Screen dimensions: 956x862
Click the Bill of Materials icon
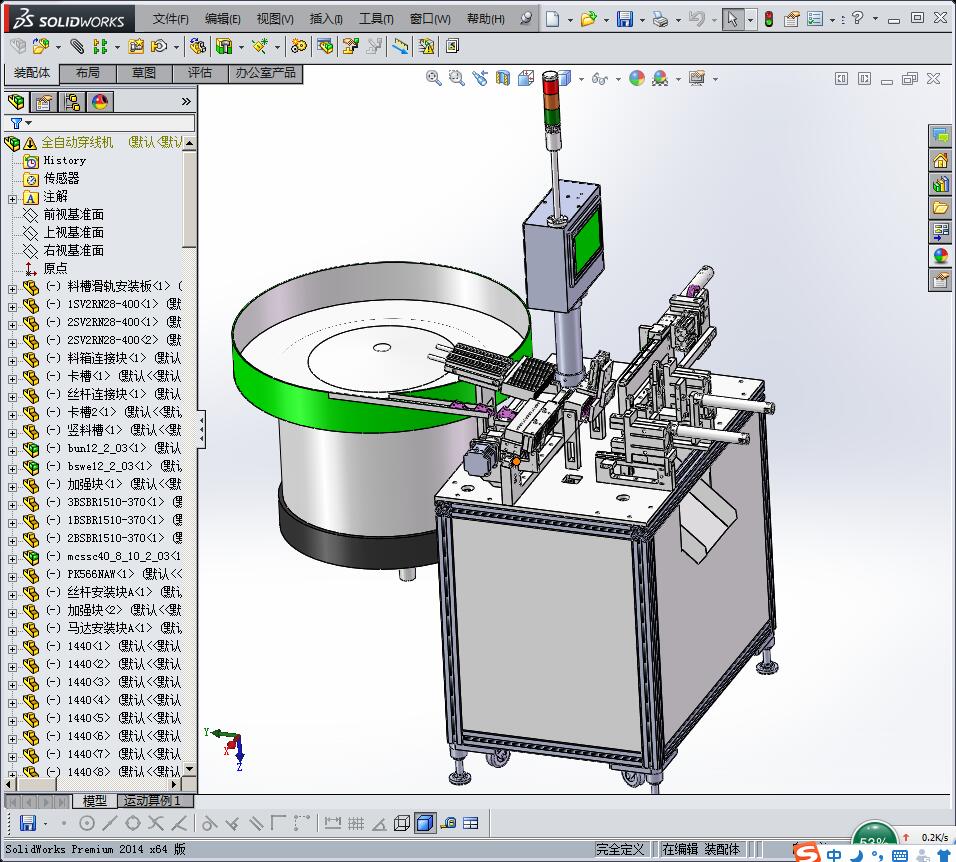[x=326, y=46]
